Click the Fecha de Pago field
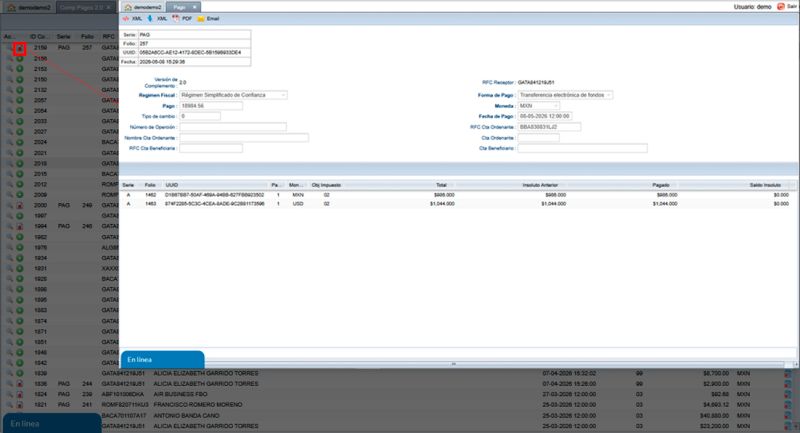The width and height of the screenshot is (800, 433). tap(544, 116)
